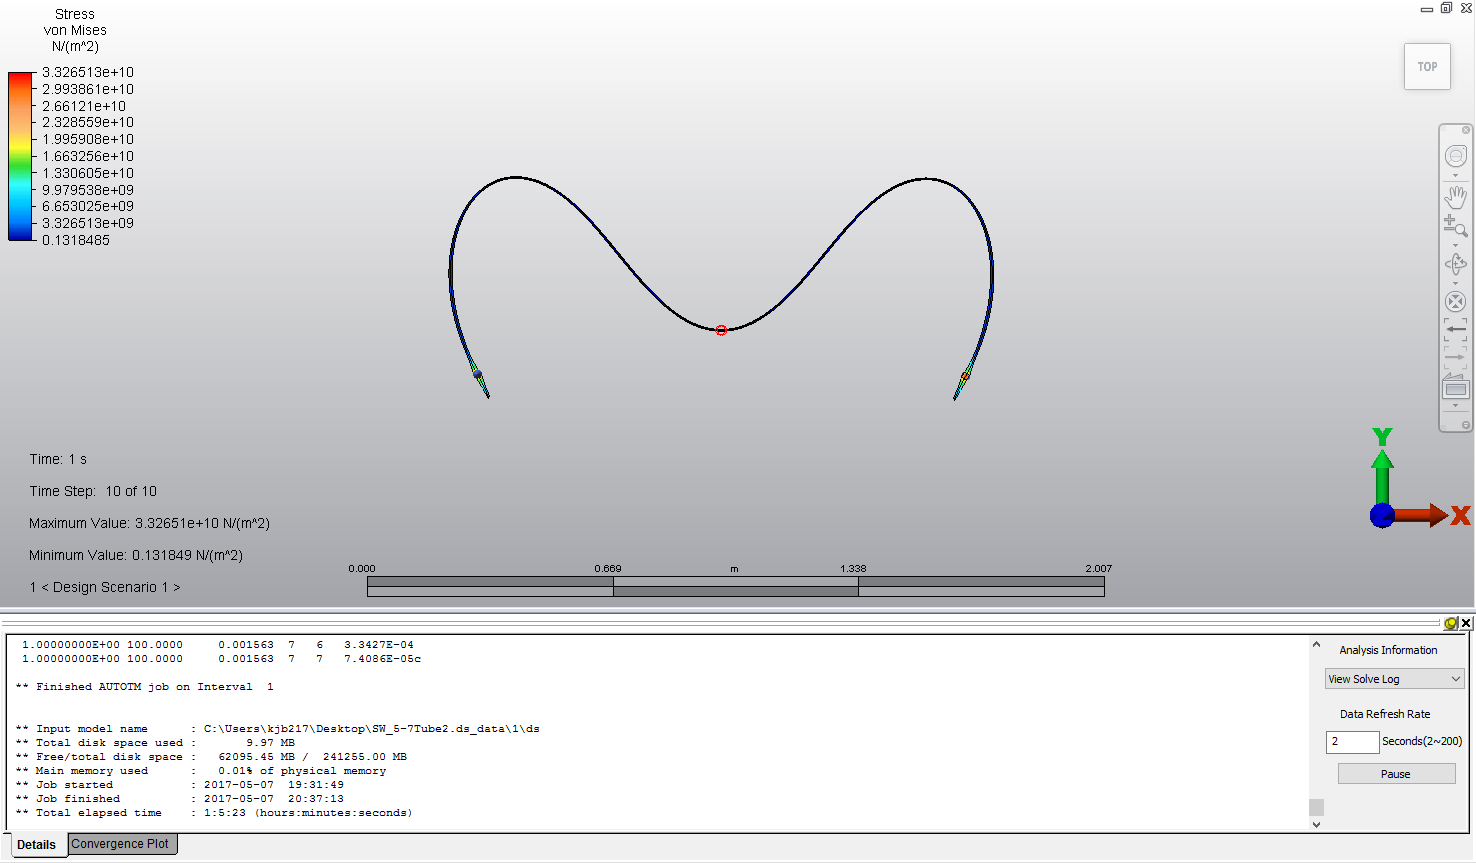Click the cancel X tool icon
Screen dimensions: 1476x863
tap(1456, 300)
